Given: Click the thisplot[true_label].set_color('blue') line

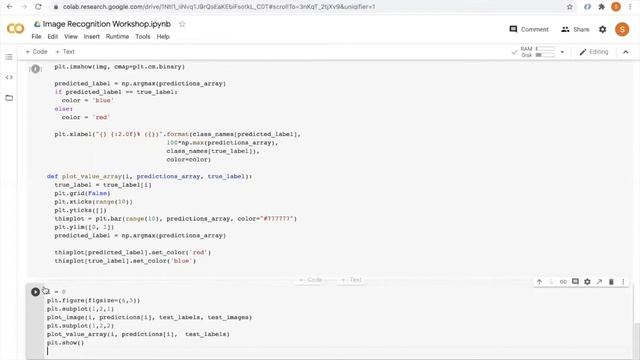Looking at the screenshot, I should click(x=125, y=261).
